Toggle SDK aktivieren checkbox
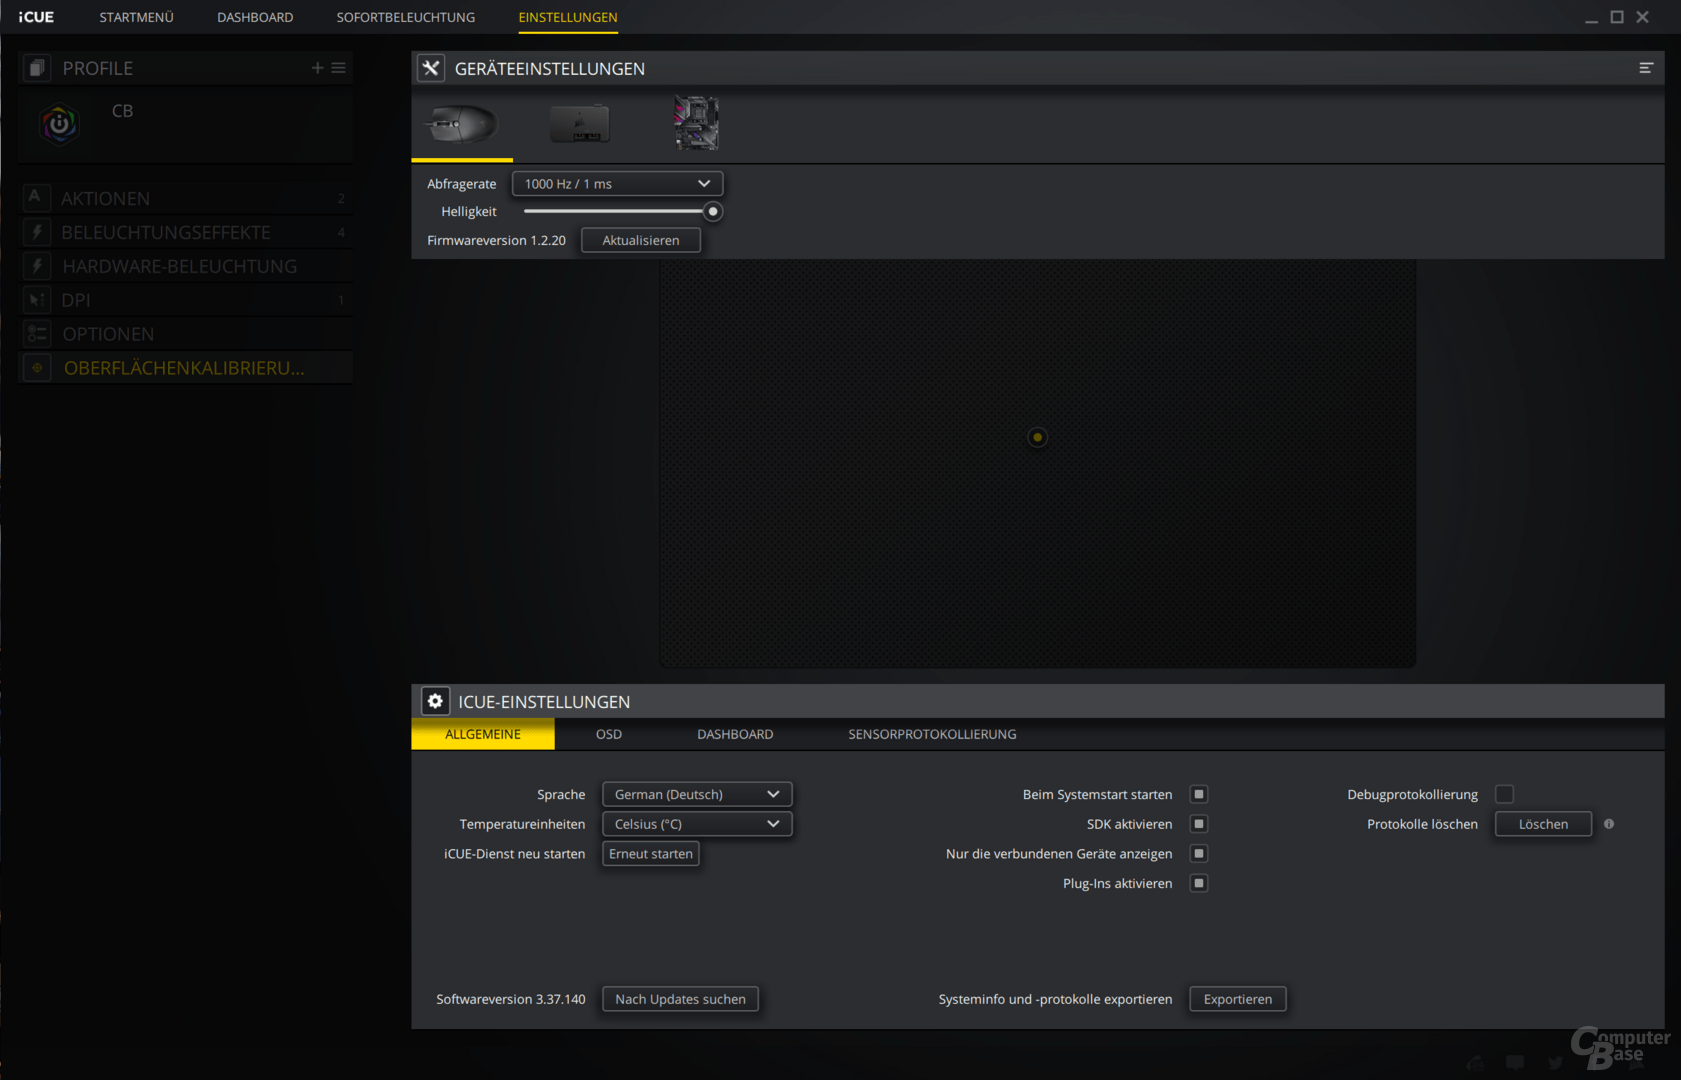This screenshot has width=1681, height=1080. click(x=1199, y=824)
